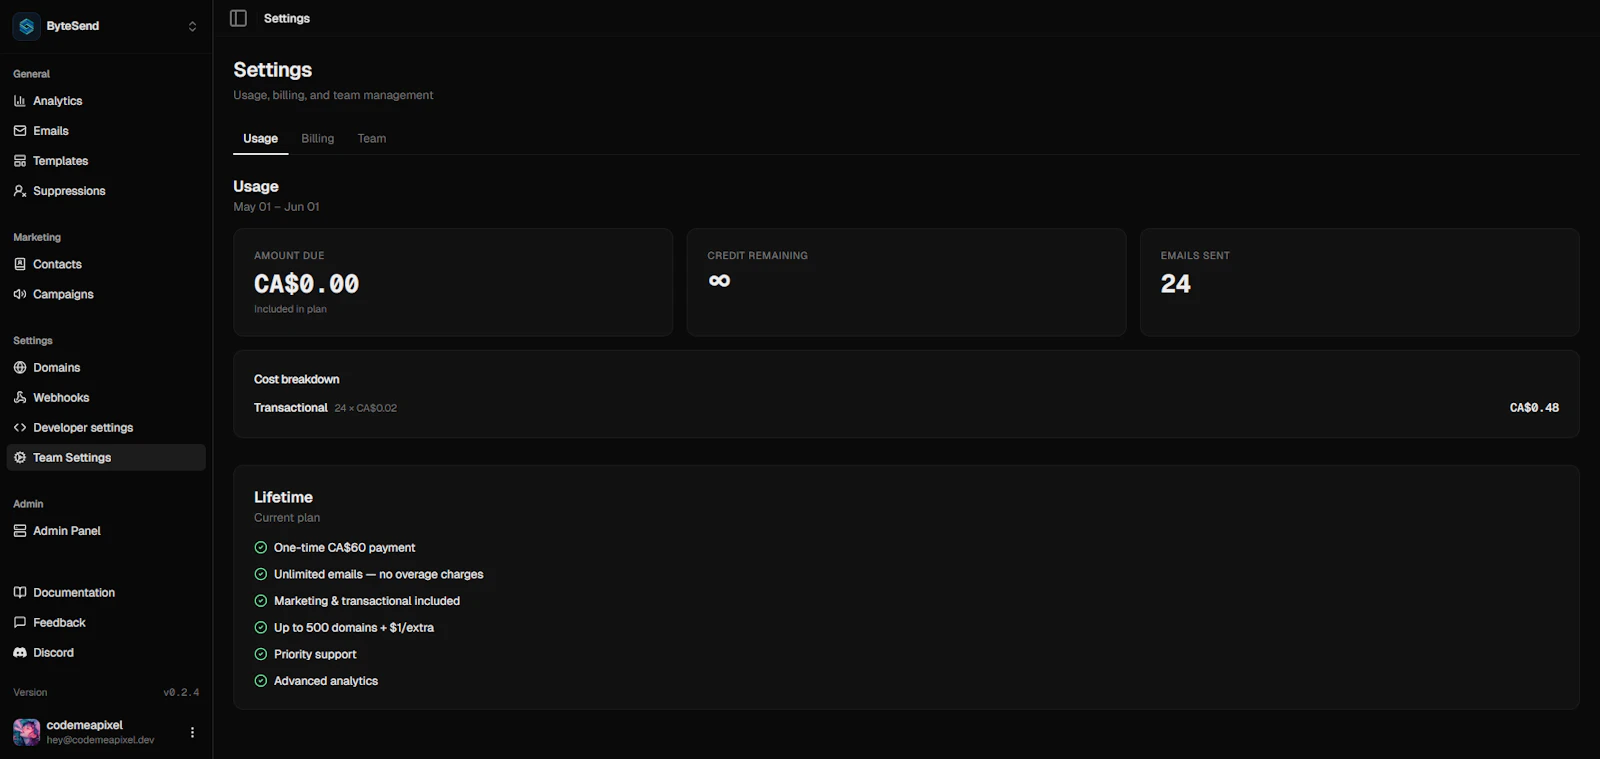This screenshot has width=1600, height=759.
Task: Open the Webhooks page
Action: point(106,398)
